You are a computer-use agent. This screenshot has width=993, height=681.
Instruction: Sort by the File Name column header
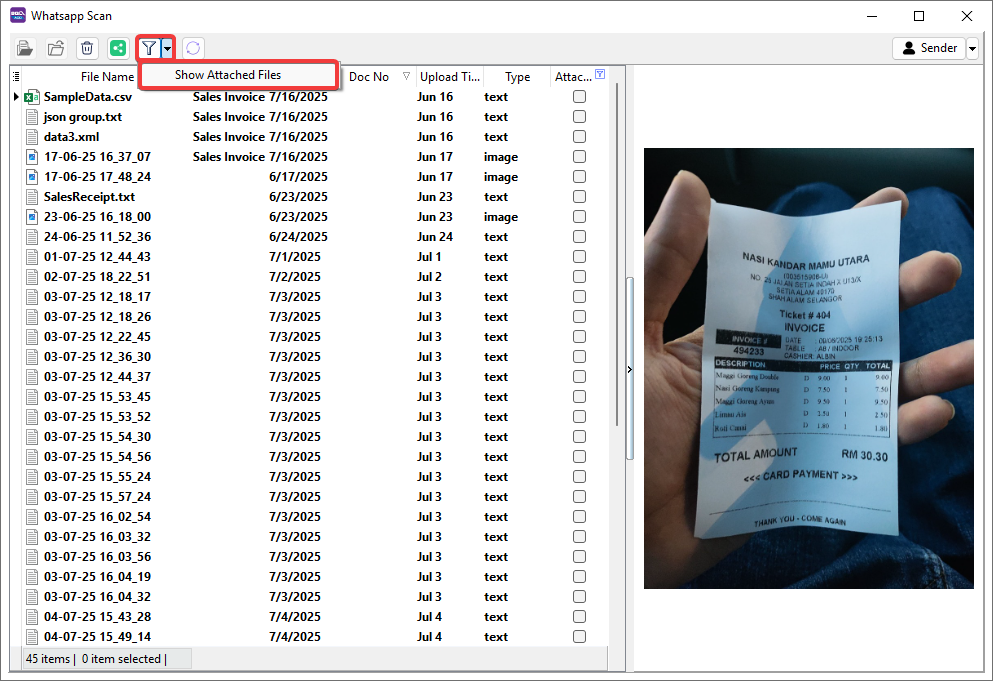[107, 77]
